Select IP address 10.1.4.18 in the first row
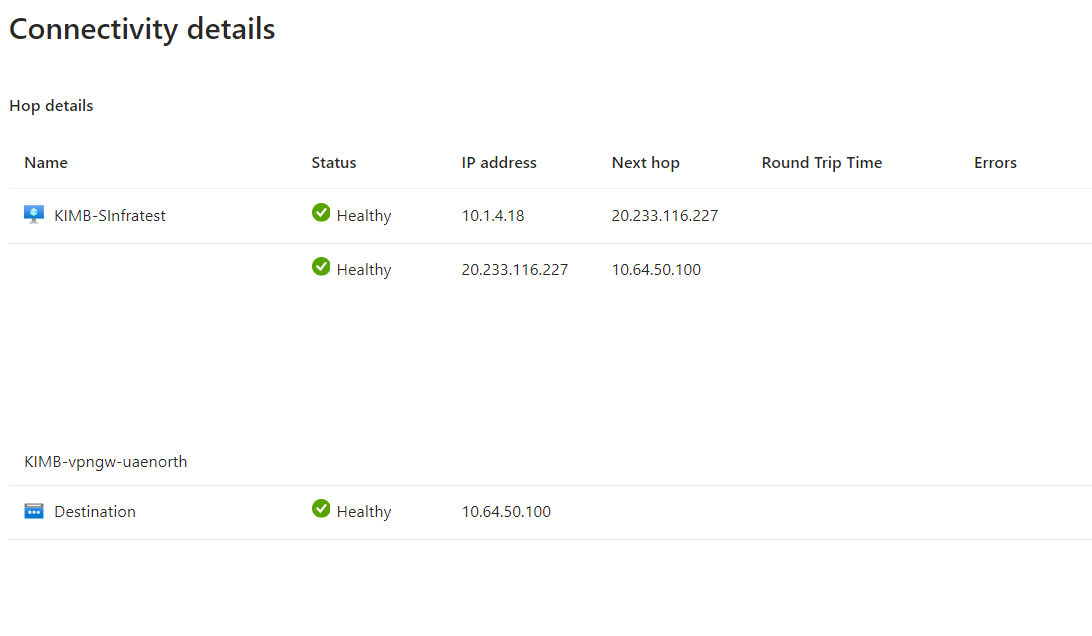The image size is (1092, 636). (493, 215)
